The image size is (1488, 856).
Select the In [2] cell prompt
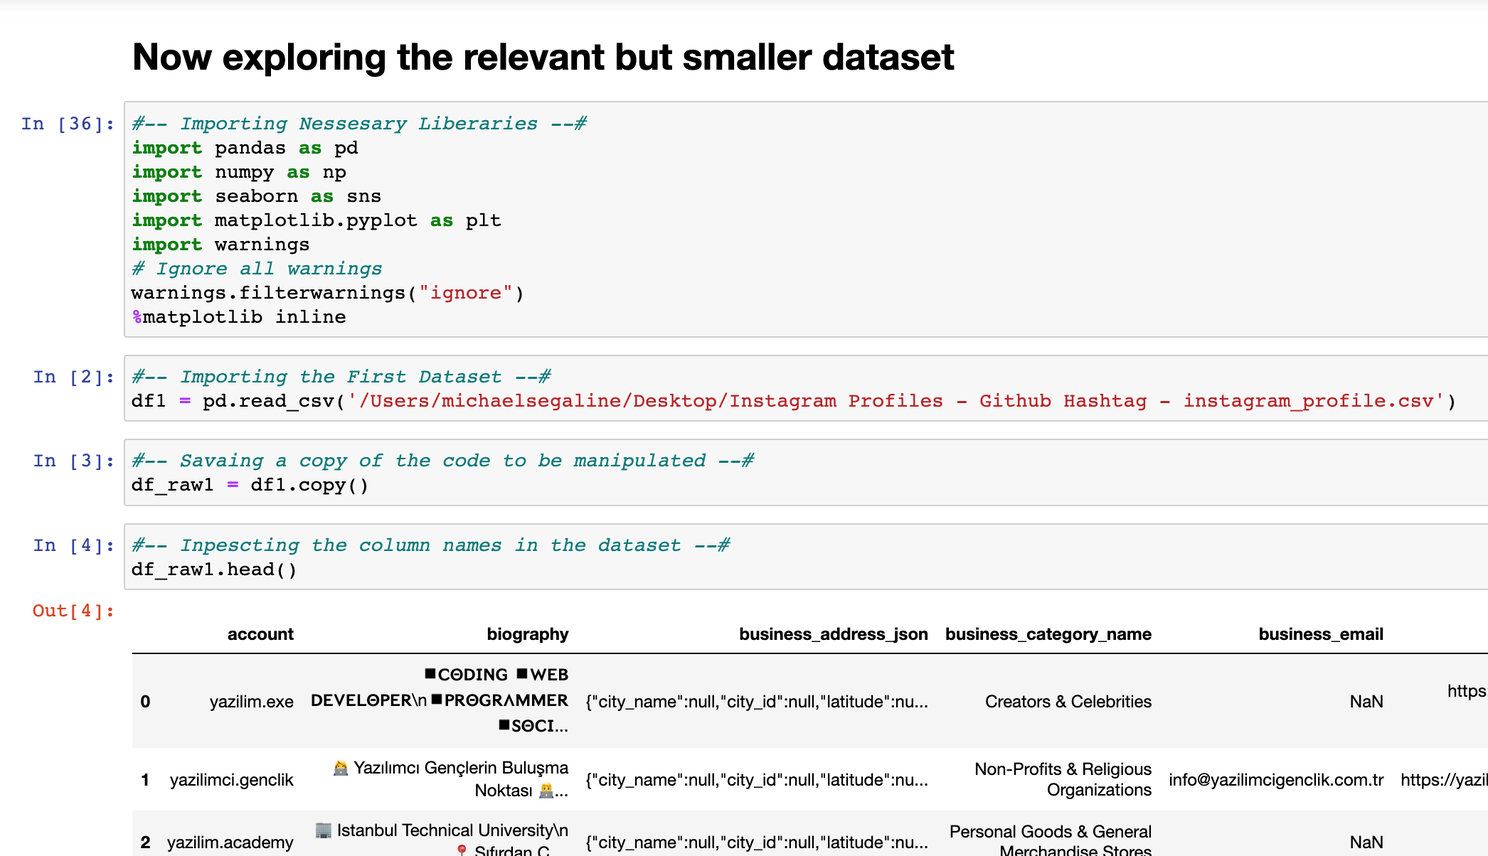pyautogui.click(x=74, y=377)
